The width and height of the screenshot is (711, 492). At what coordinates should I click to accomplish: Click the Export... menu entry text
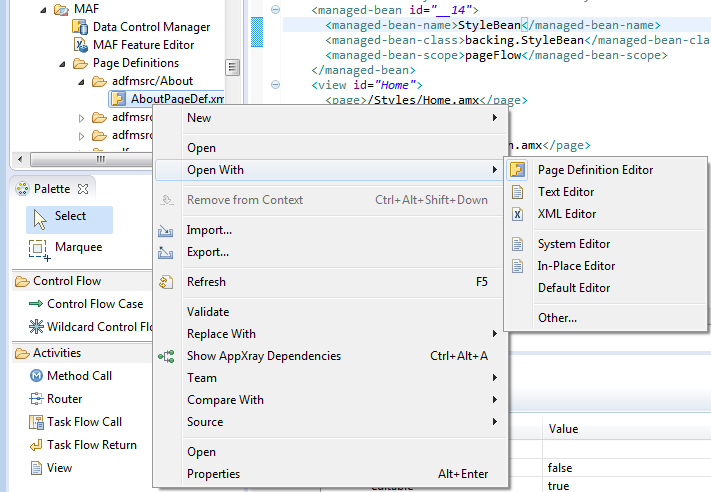tap(208, 252)
